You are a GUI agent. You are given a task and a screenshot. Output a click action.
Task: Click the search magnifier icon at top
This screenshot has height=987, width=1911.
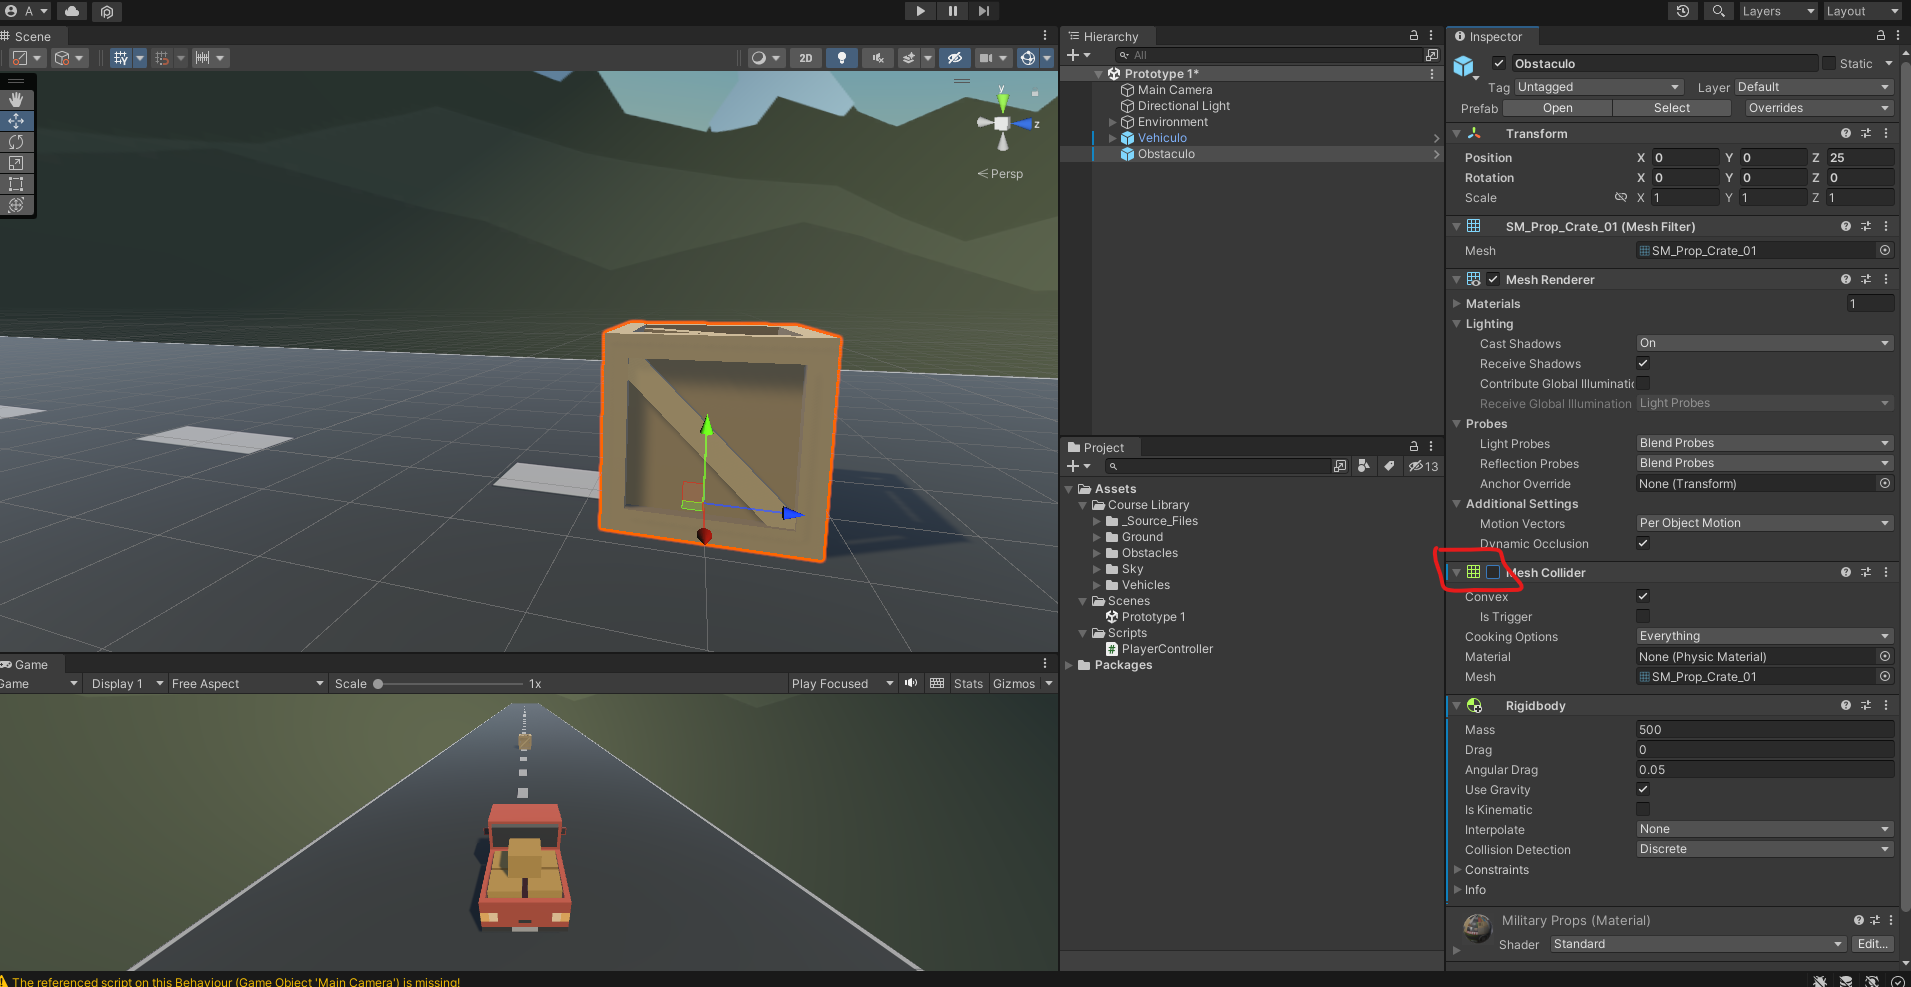pos(1718,11)
